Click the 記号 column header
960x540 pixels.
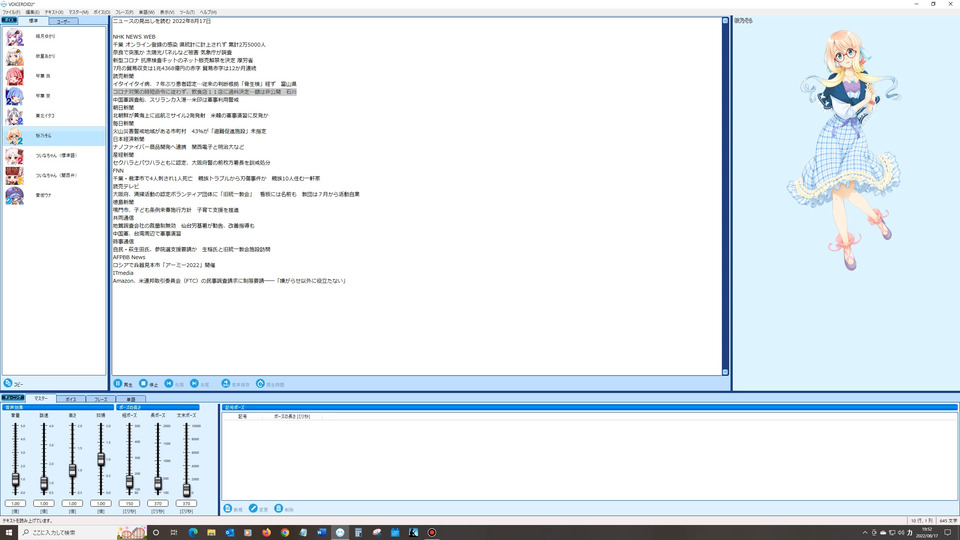[x=242, y=416]
